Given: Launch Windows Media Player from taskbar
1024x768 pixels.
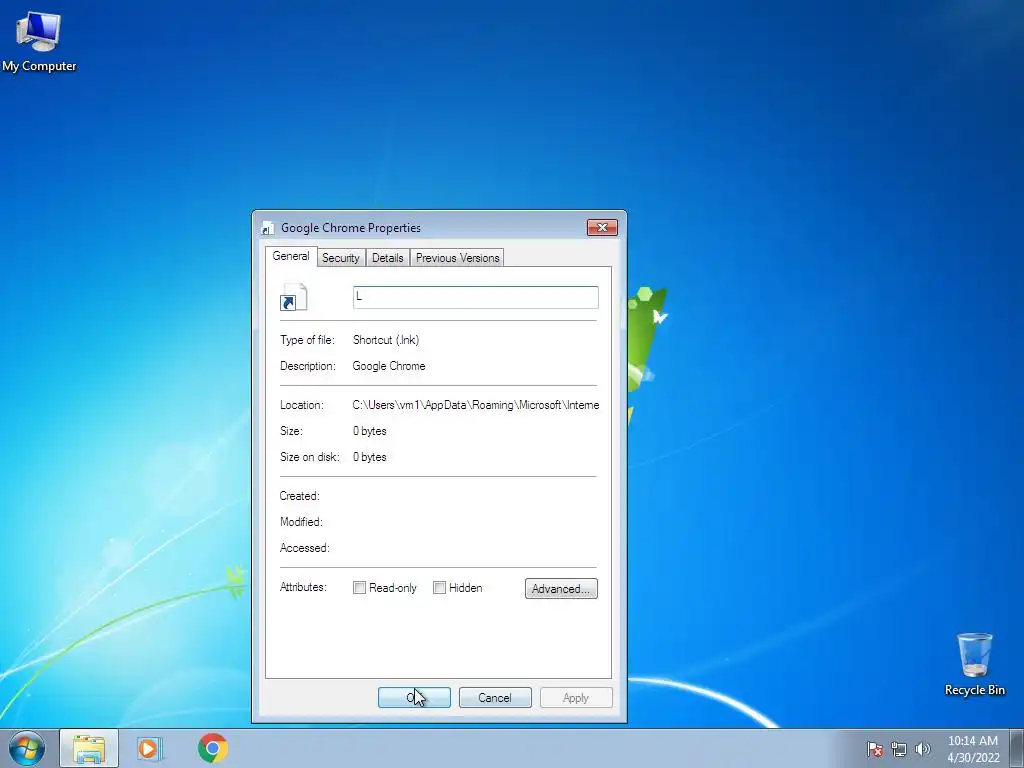Looking at the screenshot, I should coord(149,748).
